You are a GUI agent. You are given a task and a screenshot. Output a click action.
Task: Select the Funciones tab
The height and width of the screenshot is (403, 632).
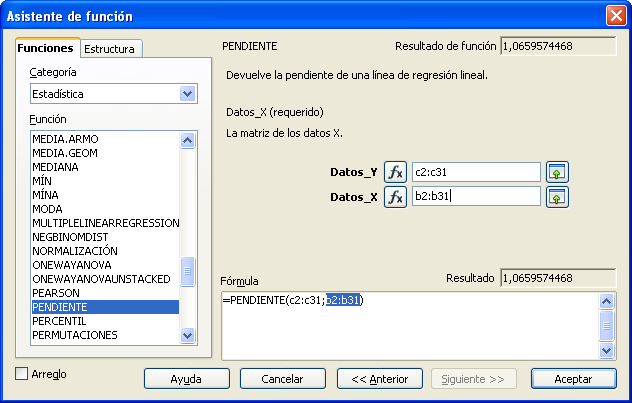[x=46, y=48]
